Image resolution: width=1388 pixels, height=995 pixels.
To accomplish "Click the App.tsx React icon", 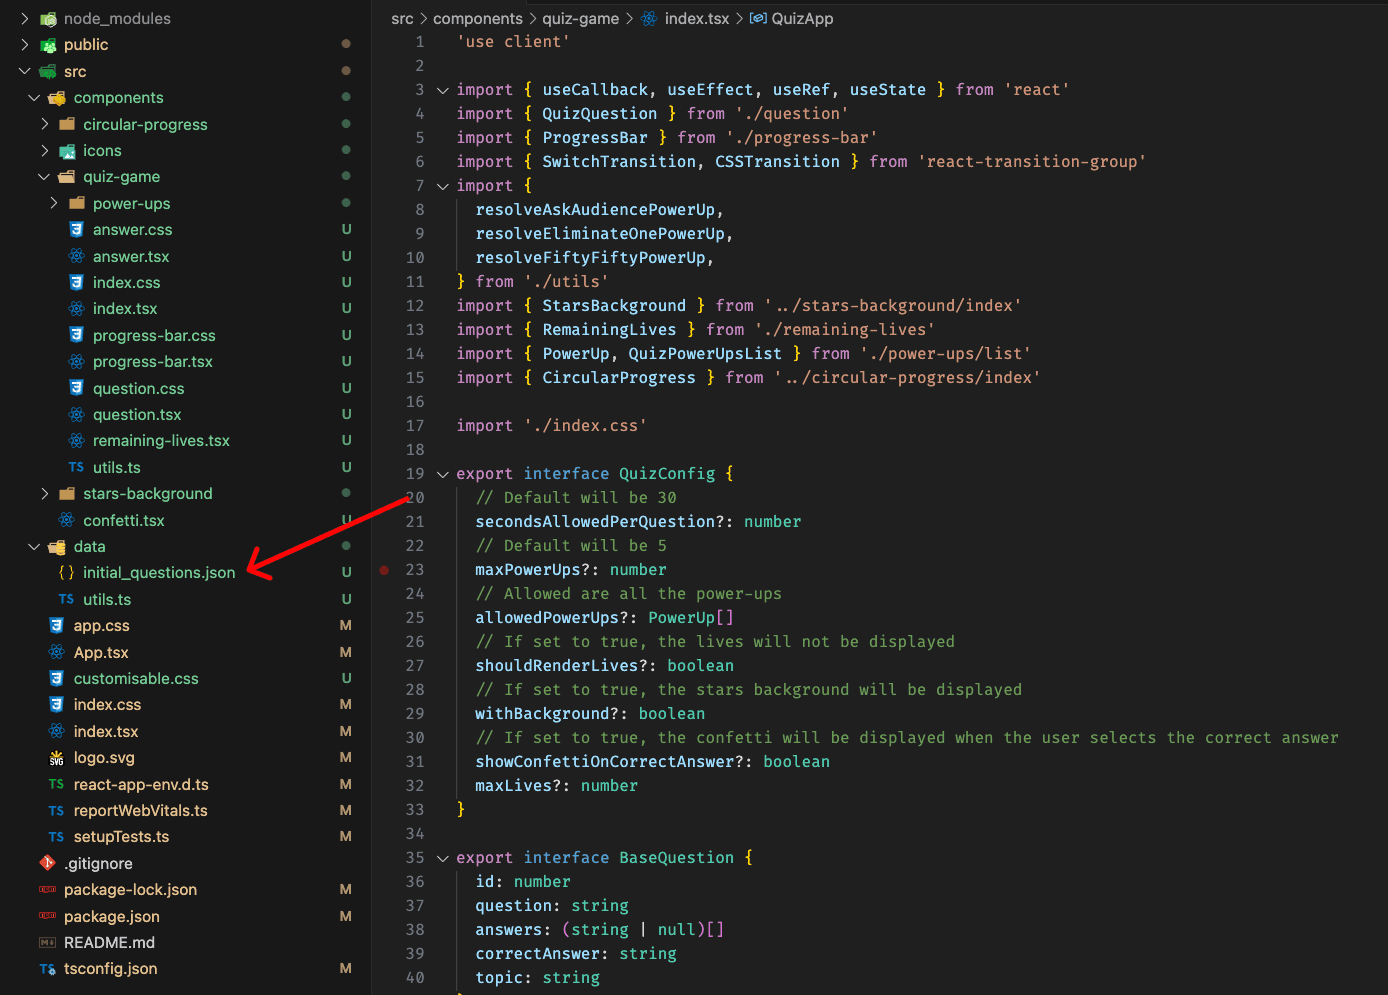I will pyautogui.click(x=57, y=652).
